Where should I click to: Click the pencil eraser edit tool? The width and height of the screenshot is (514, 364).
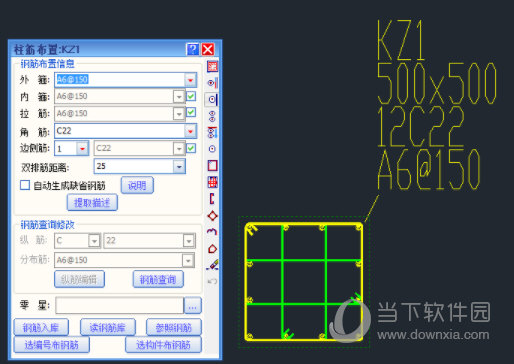click(x=212, y=265)
